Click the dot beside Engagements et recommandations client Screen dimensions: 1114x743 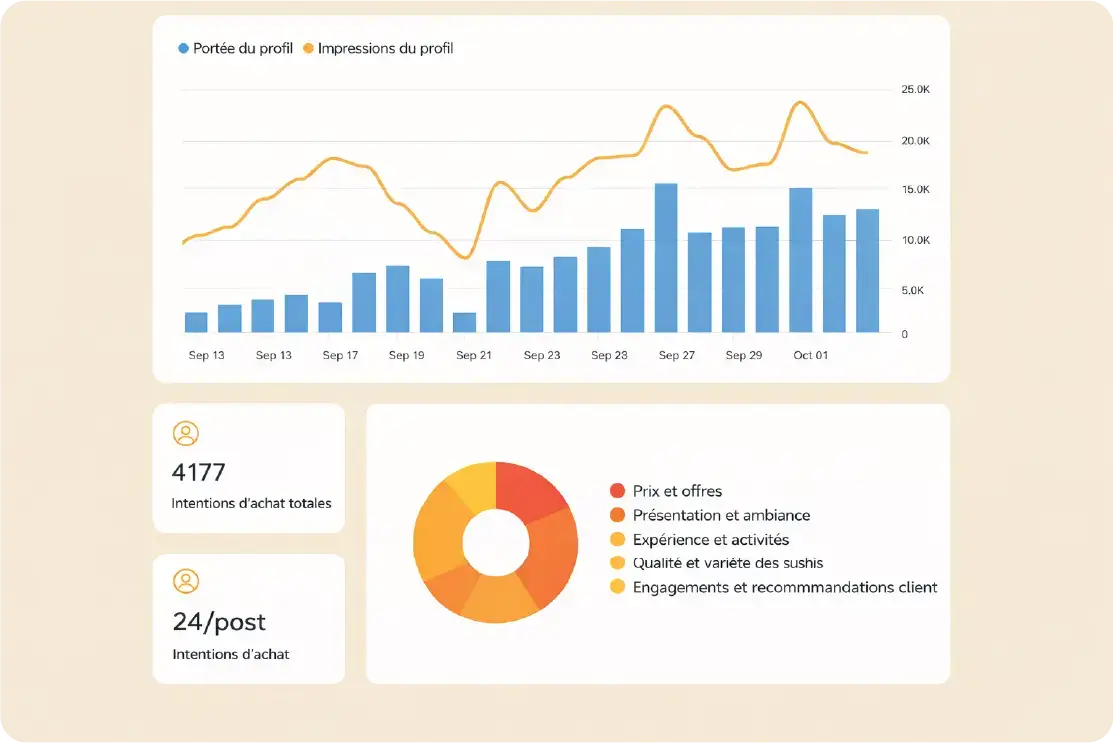617,587
